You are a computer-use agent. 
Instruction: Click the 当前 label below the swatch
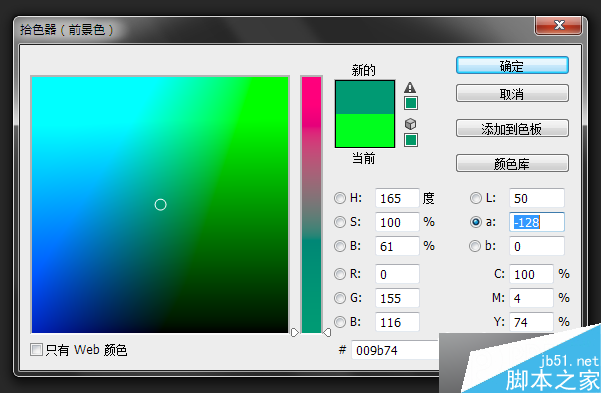(363, 158)
